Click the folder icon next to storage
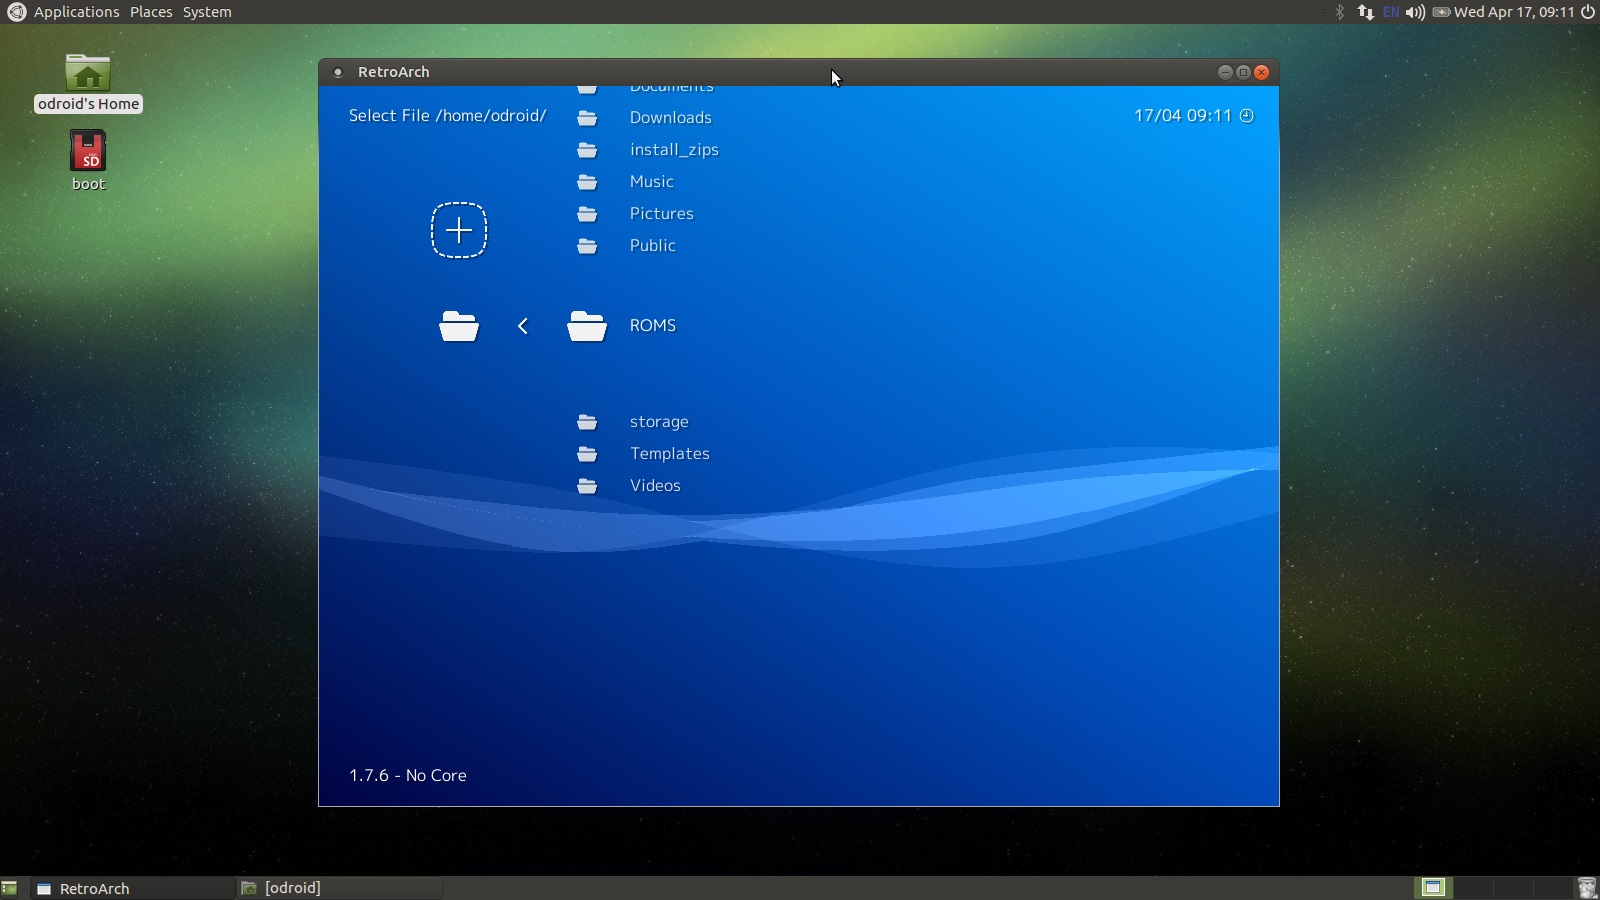Screen dimensions: 1600x900 587,422
